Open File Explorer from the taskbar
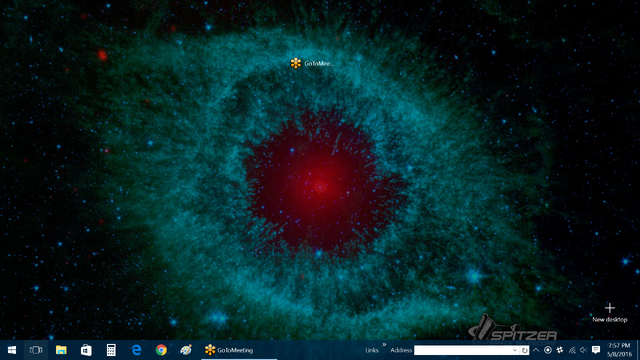The width and height of the screenshot is (640, 360). click(x=61, y=350)
